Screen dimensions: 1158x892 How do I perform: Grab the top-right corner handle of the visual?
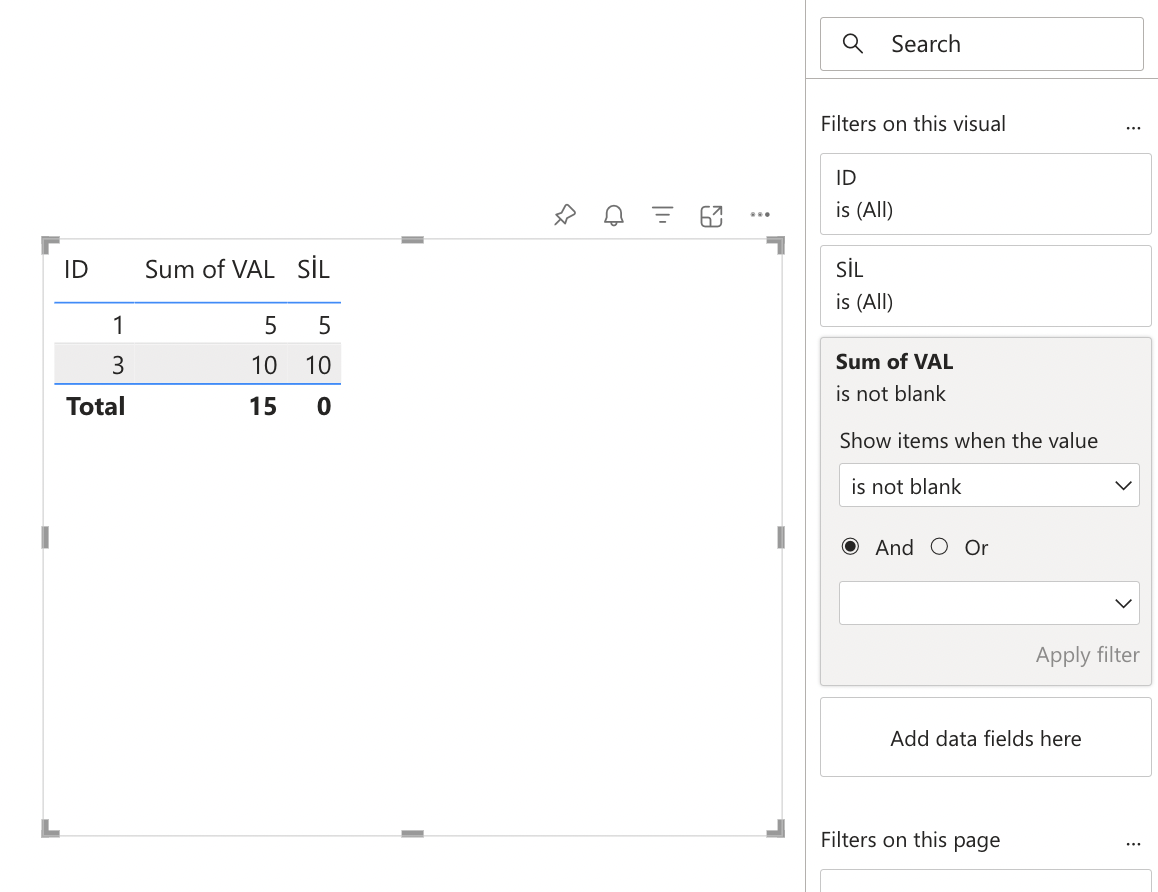pos(776,245)
